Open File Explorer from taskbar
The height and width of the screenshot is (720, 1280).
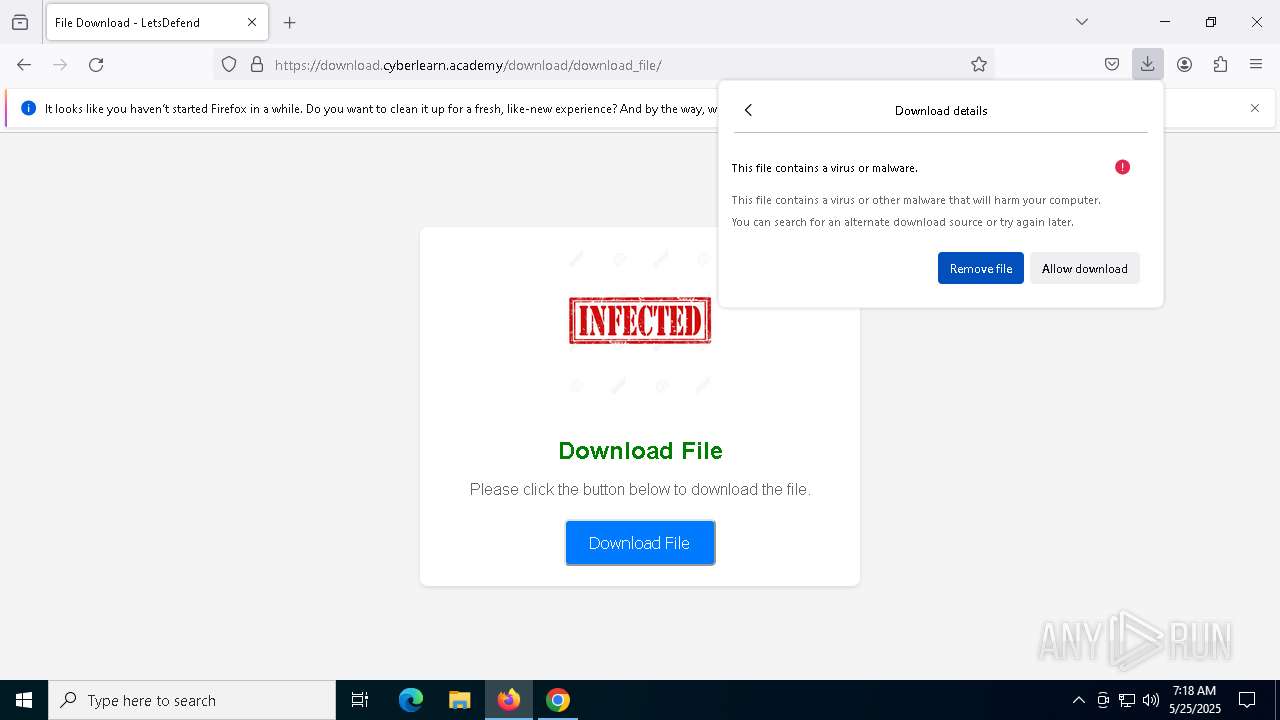coord(460,700)
